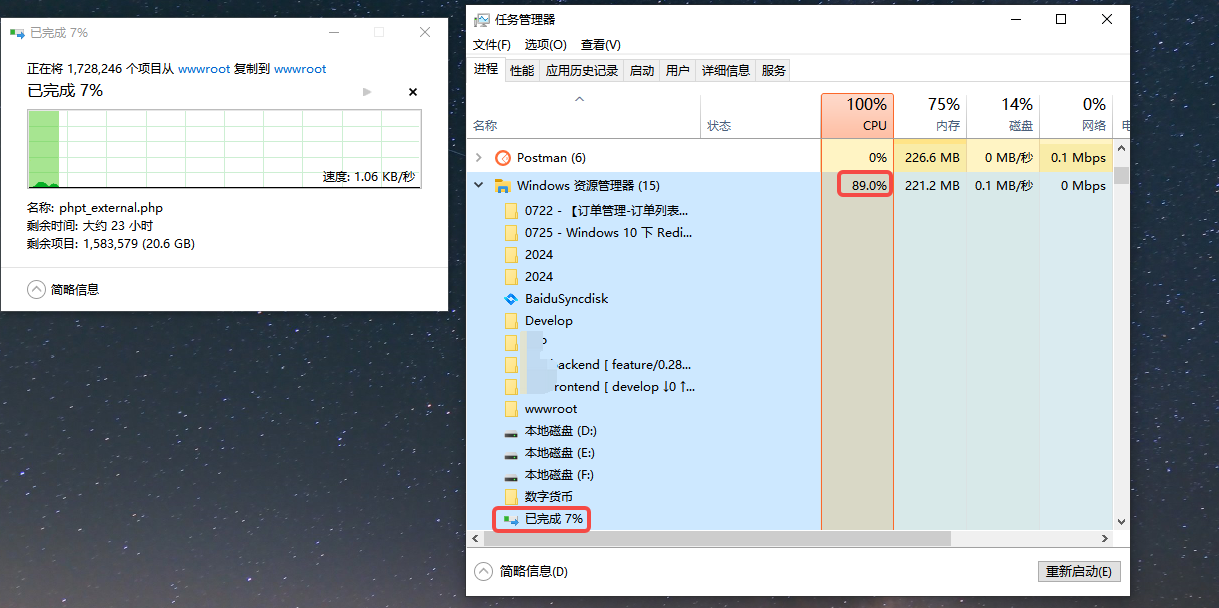
Task: Click the 本地磁盘 (D:) drive icon
Action: coord(511,432)
